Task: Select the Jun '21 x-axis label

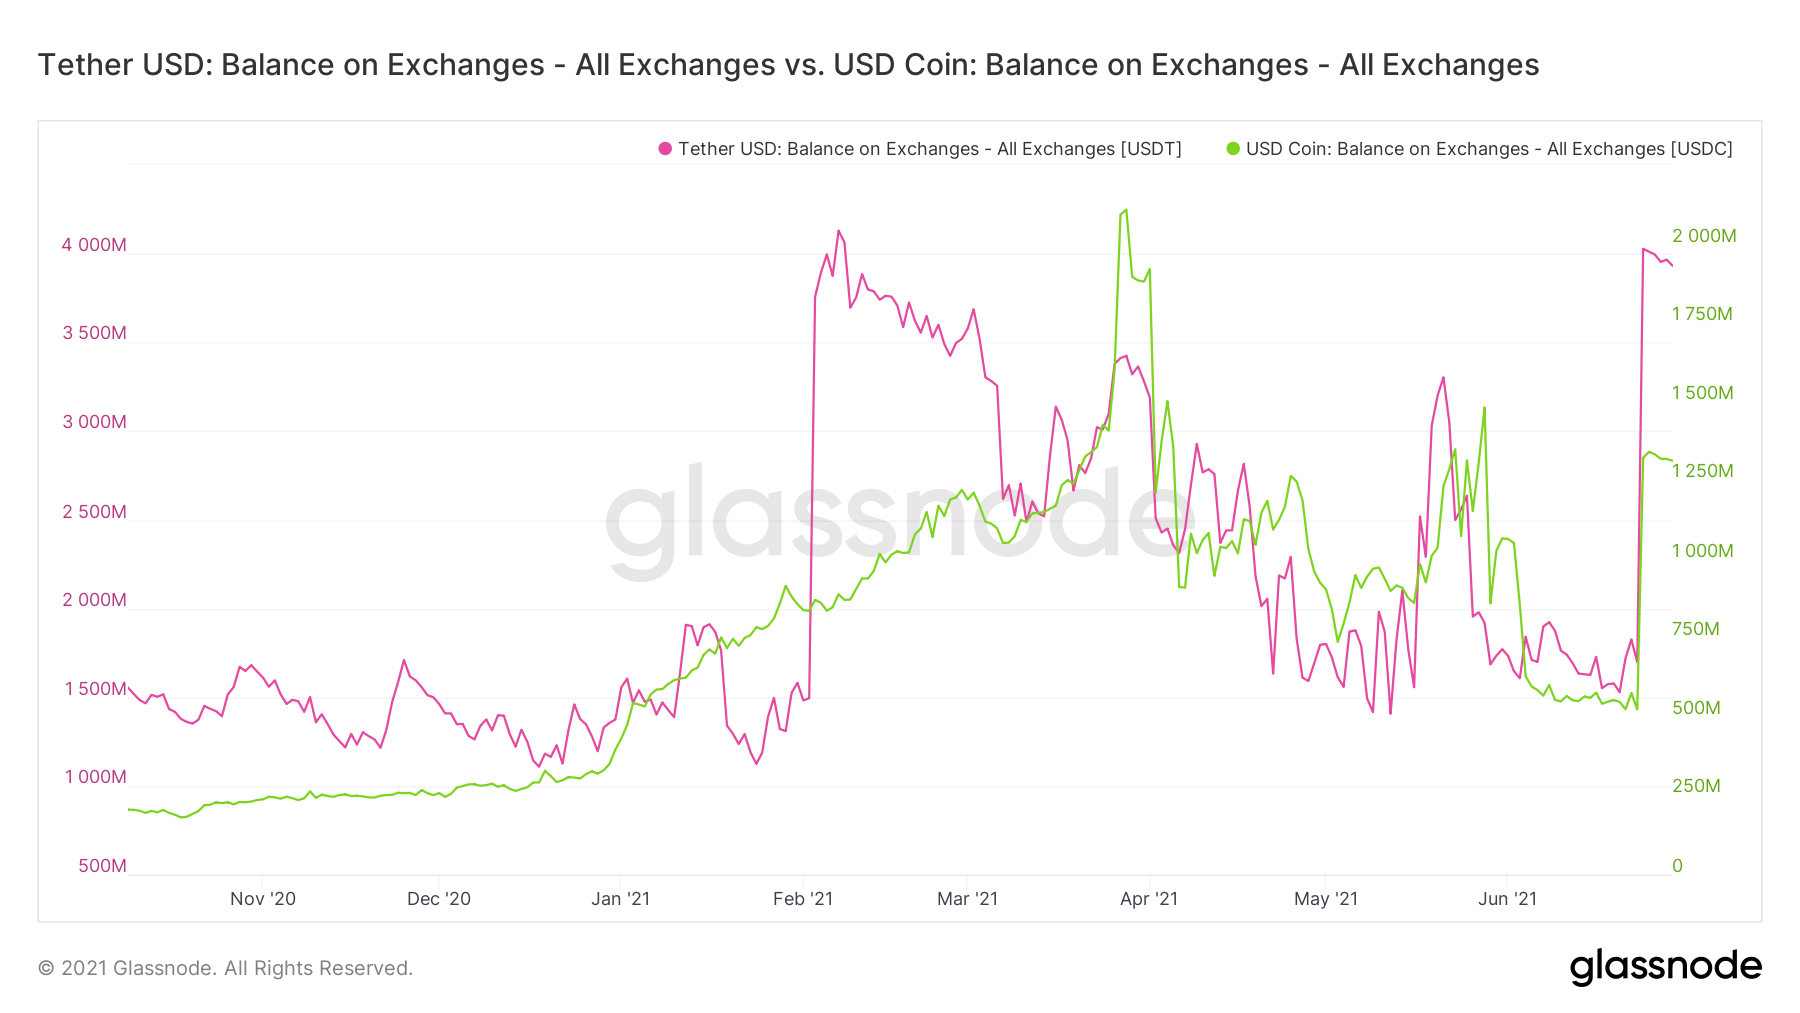Action: 1507,898
